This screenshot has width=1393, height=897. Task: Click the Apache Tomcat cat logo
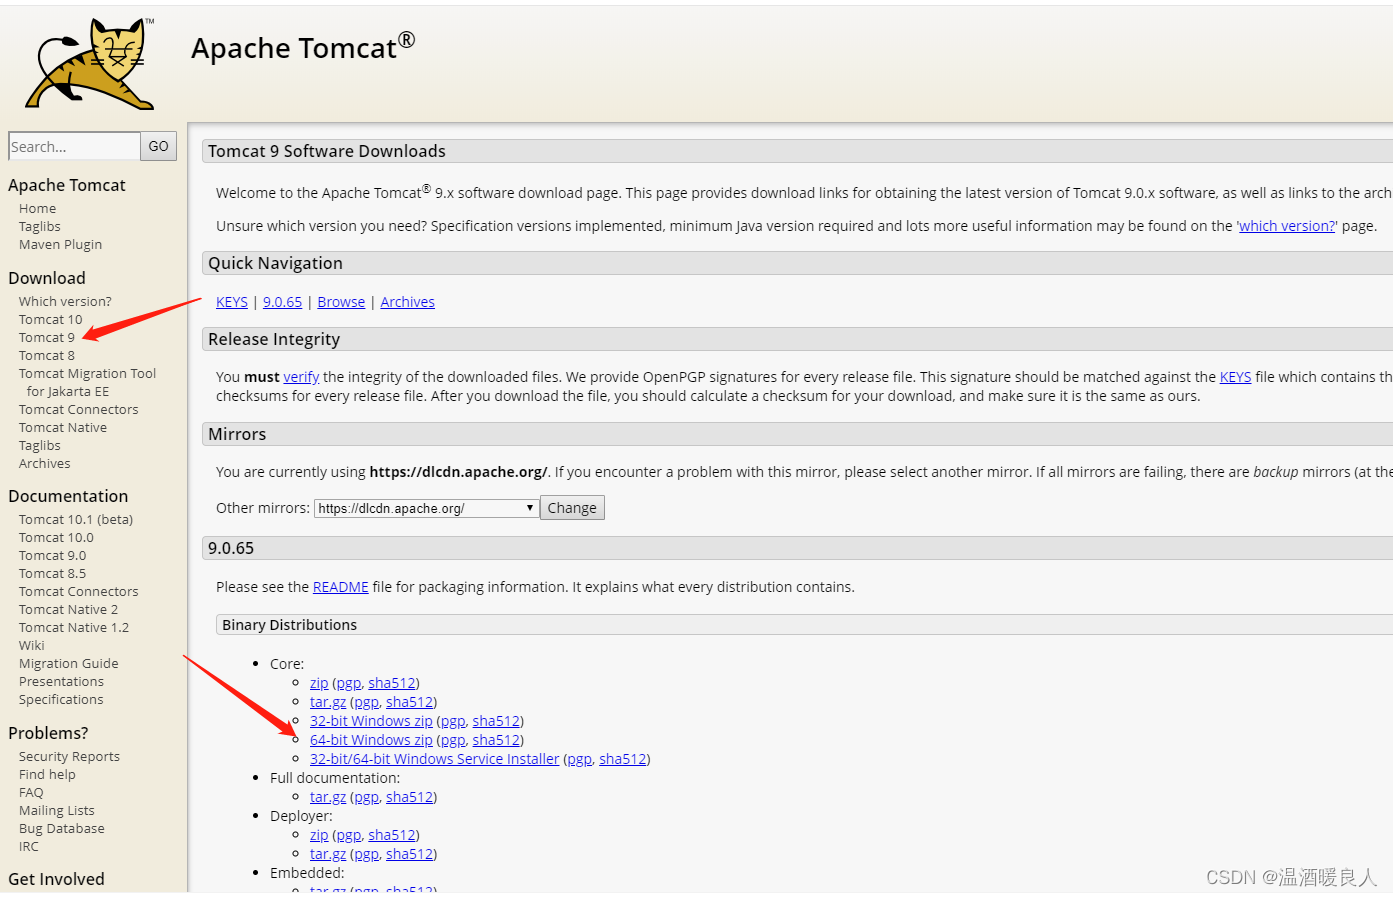coord(90,63)
